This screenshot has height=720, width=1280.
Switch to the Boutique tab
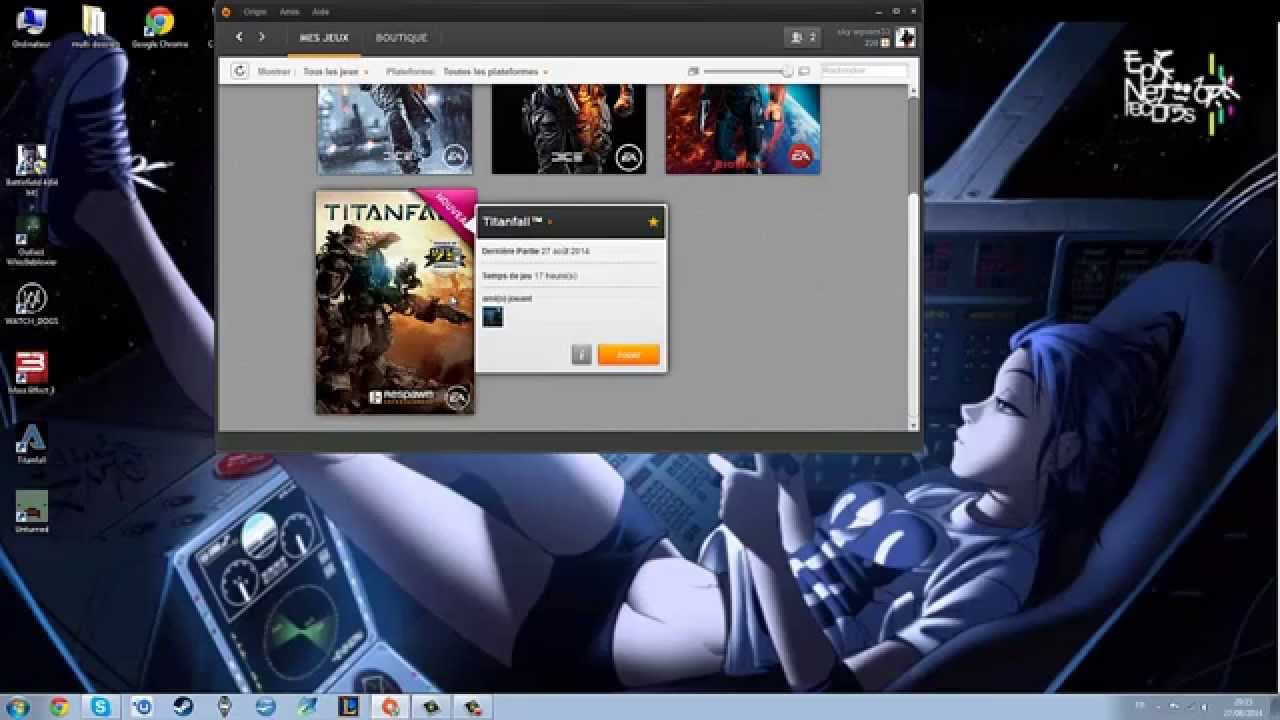pyautogui.click(x=401, y=38)
